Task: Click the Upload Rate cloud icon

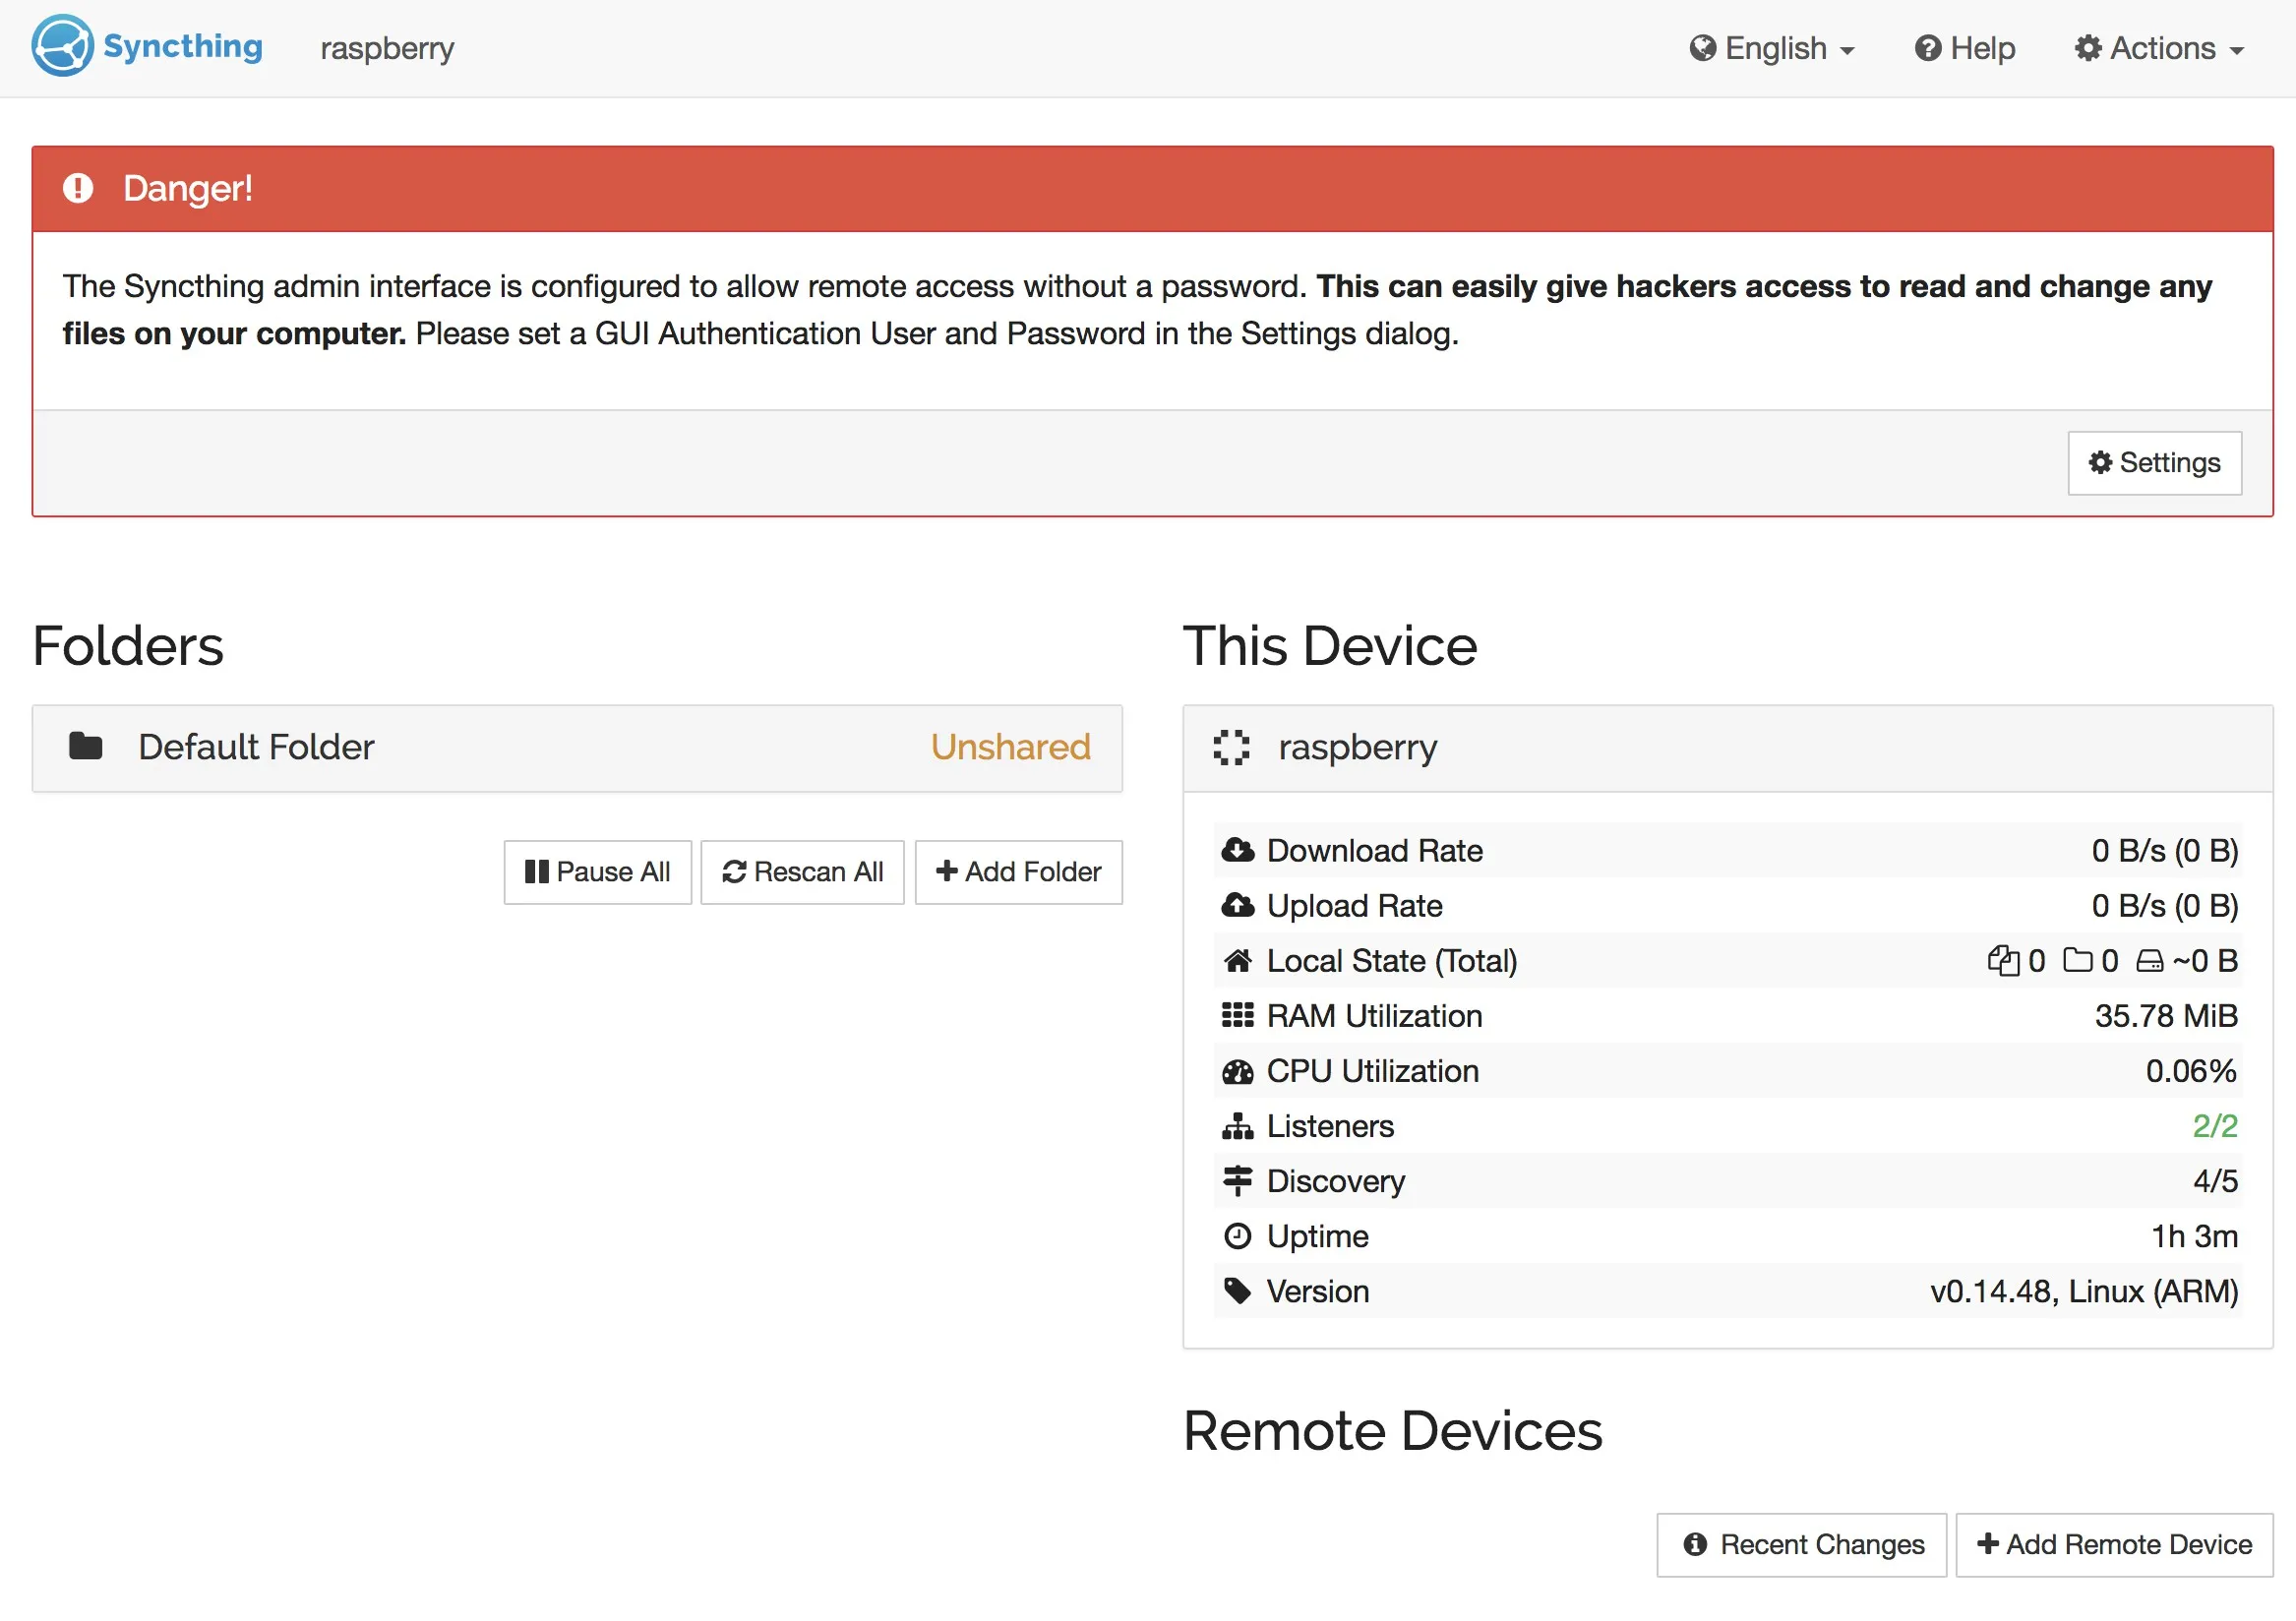Action: coord(1237,905)
